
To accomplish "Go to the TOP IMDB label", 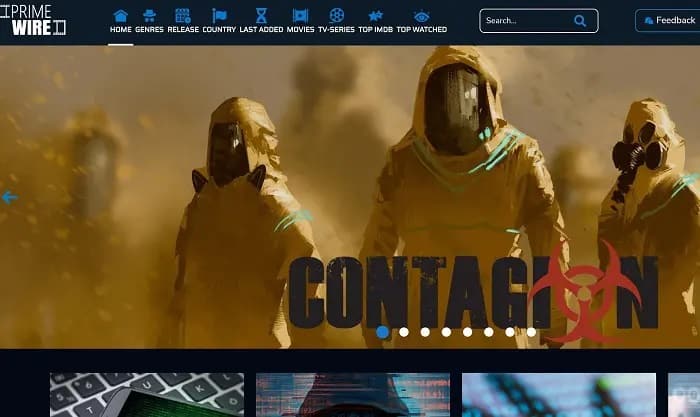I will tap(375, 29).
